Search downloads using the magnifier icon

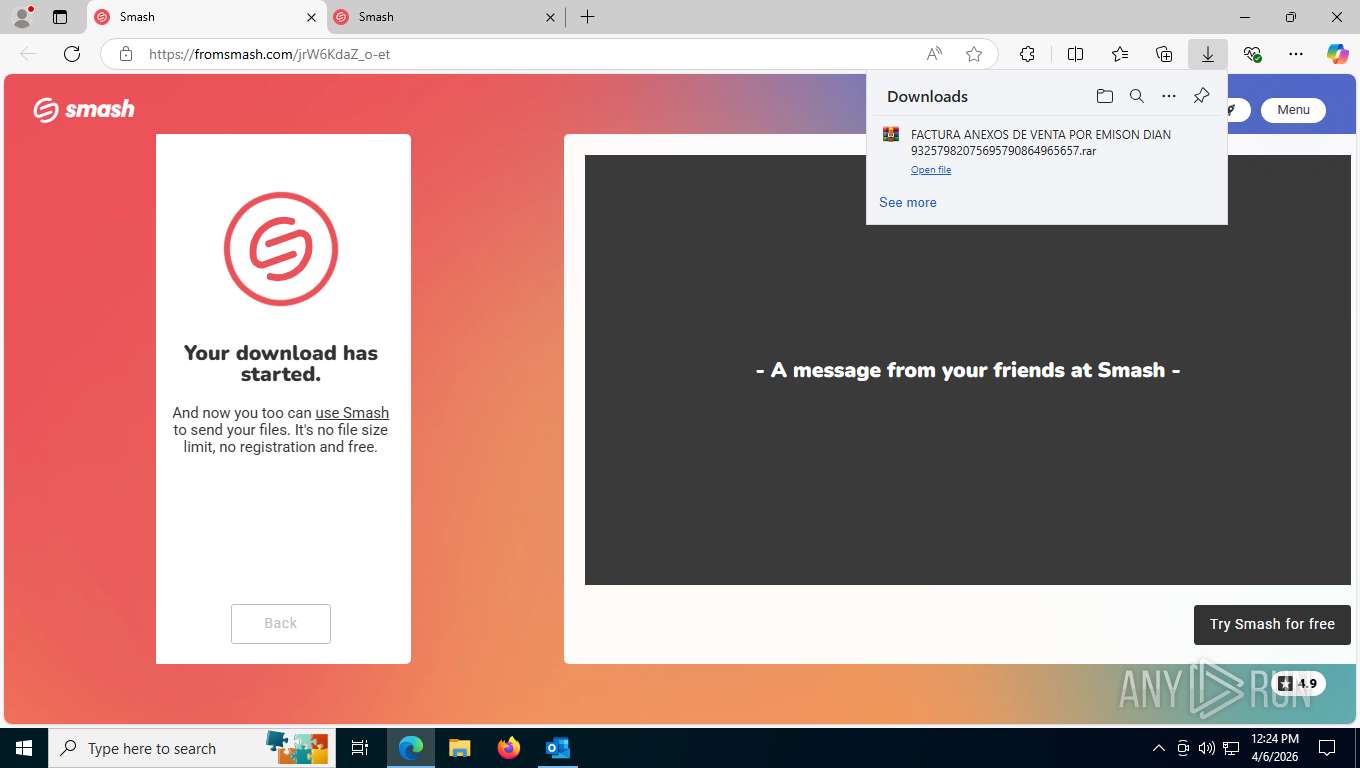tap(1136, 96)
